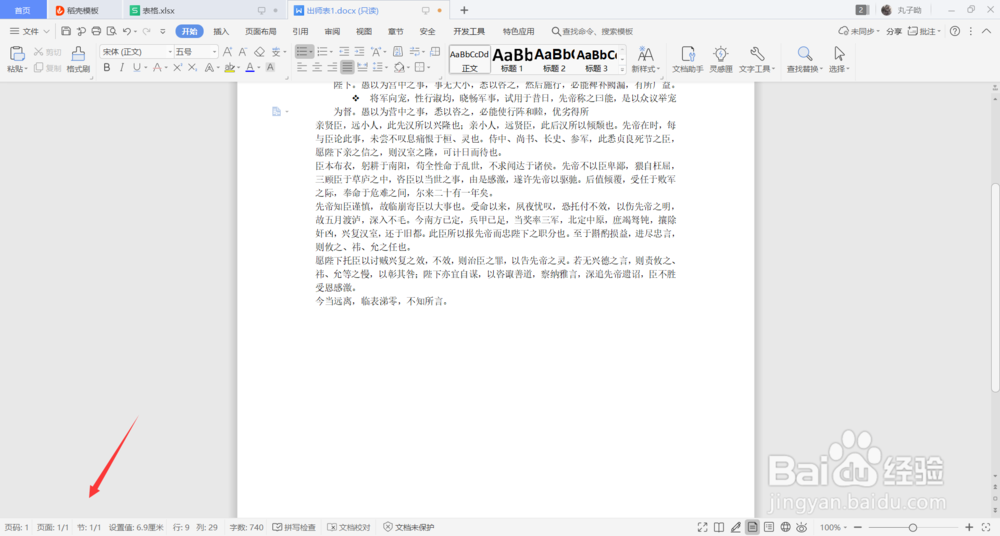This screenshot has width=1000, height=536.
Task: Open a new tab with the plus button
Action: (x=464, y=10)
